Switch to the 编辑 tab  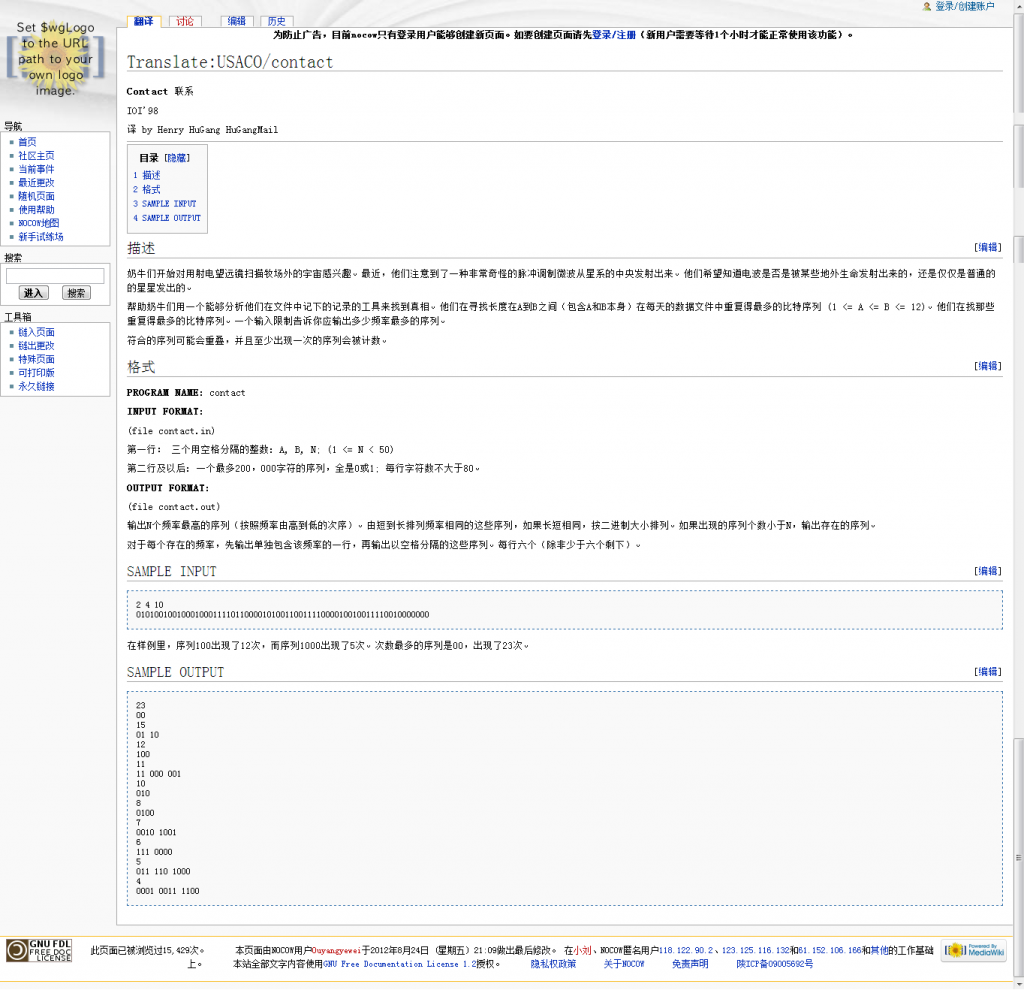click(x=236, y=20)
